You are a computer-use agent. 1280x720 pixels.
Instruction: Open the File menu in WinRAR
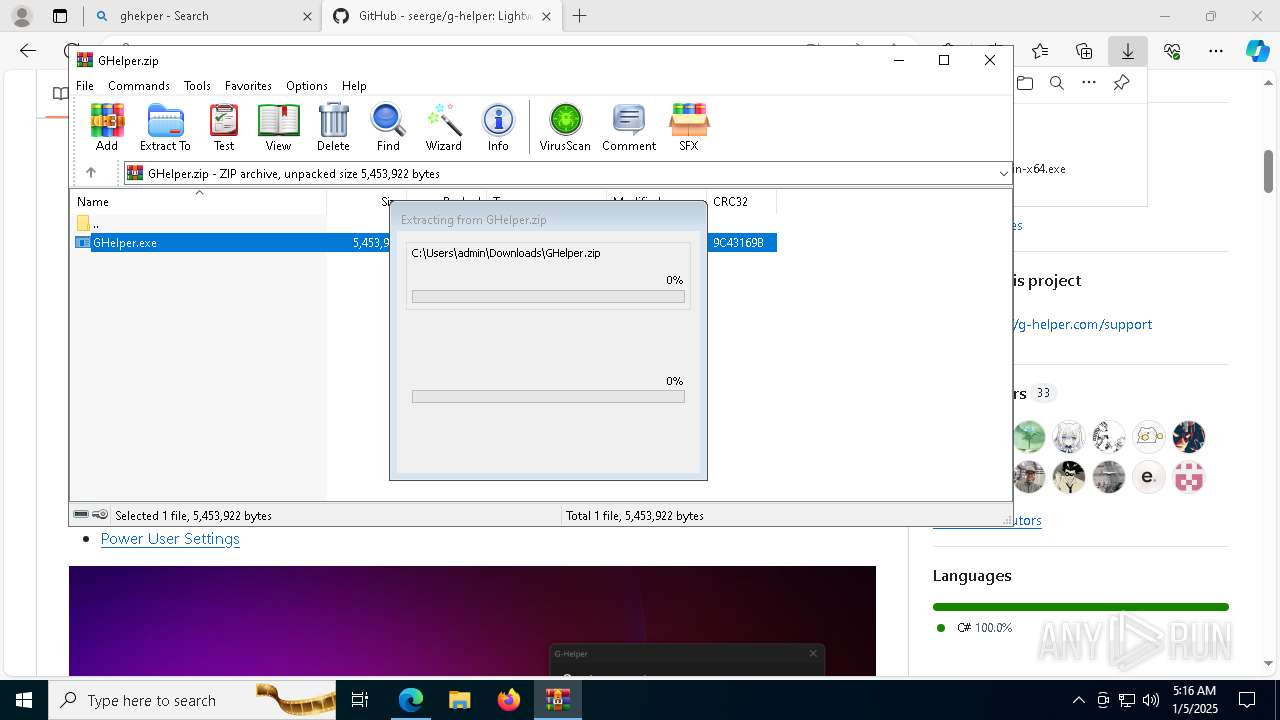pos(85,86)
